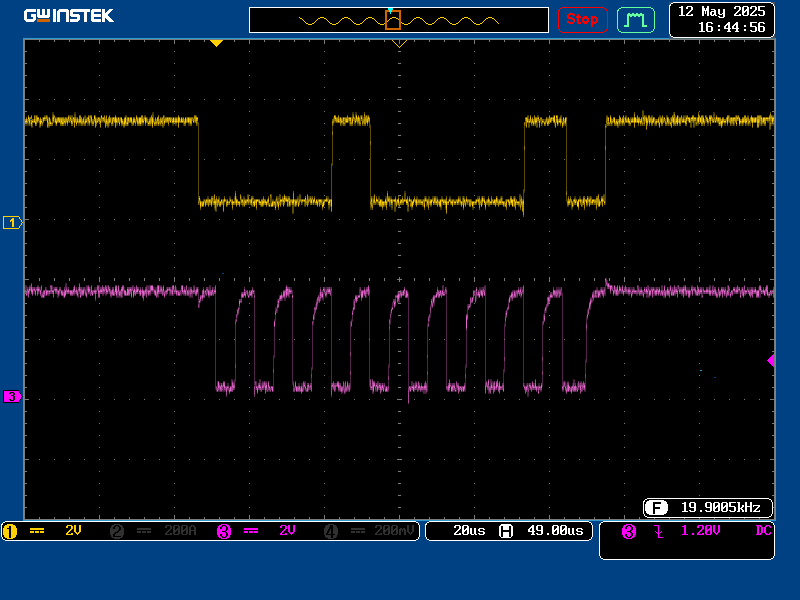Viewport: 800px width, 600px height.
Task: Click the cyan trigger marker above overview
Action: pyautogui.click(x=390, y=10)
